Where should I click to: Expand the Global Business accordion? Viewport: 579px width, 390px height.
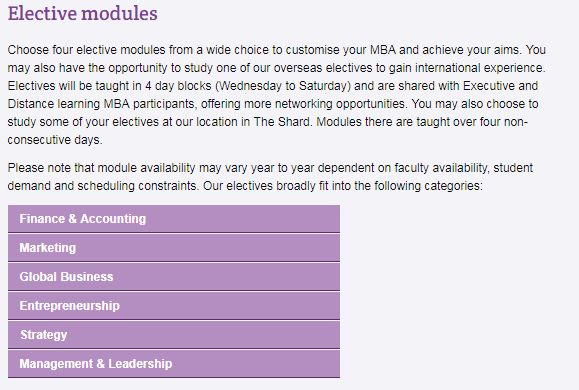[x=174, y=277]
